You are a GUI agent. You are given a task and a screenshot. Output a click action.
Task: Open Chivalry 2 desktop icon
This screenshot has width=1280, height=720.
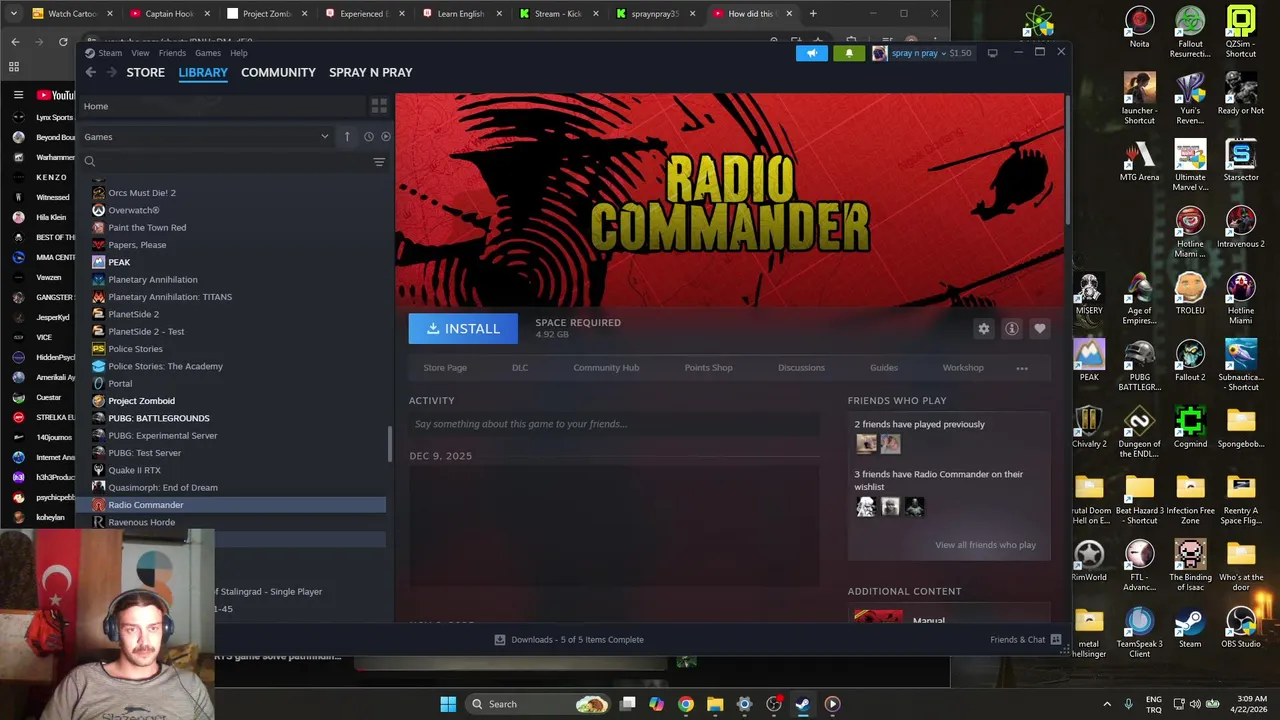[x=1089, y=428]
